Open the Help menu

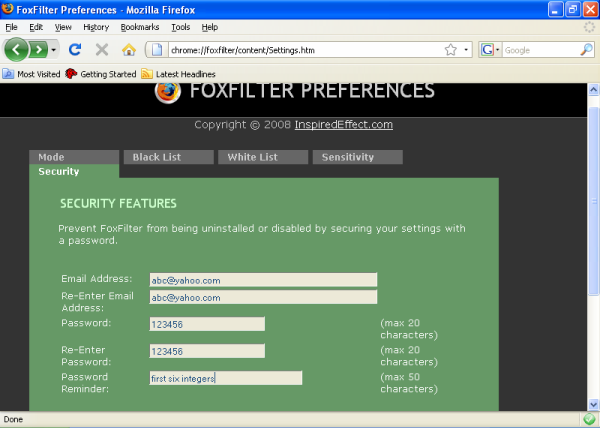click(210, 27)
